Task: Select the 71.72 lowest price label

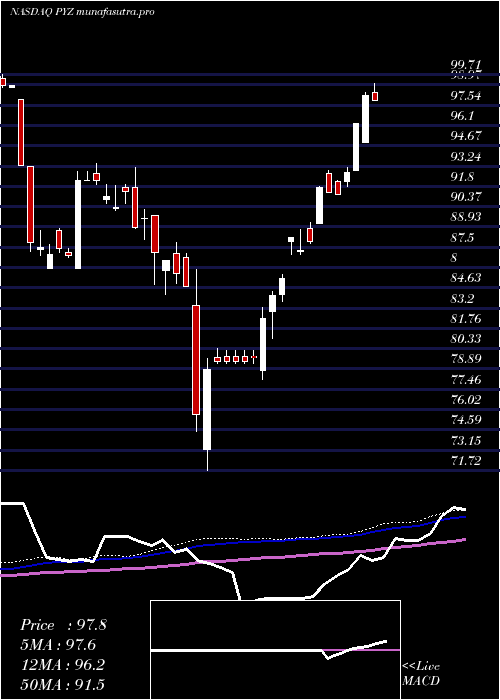Action: 466,460
